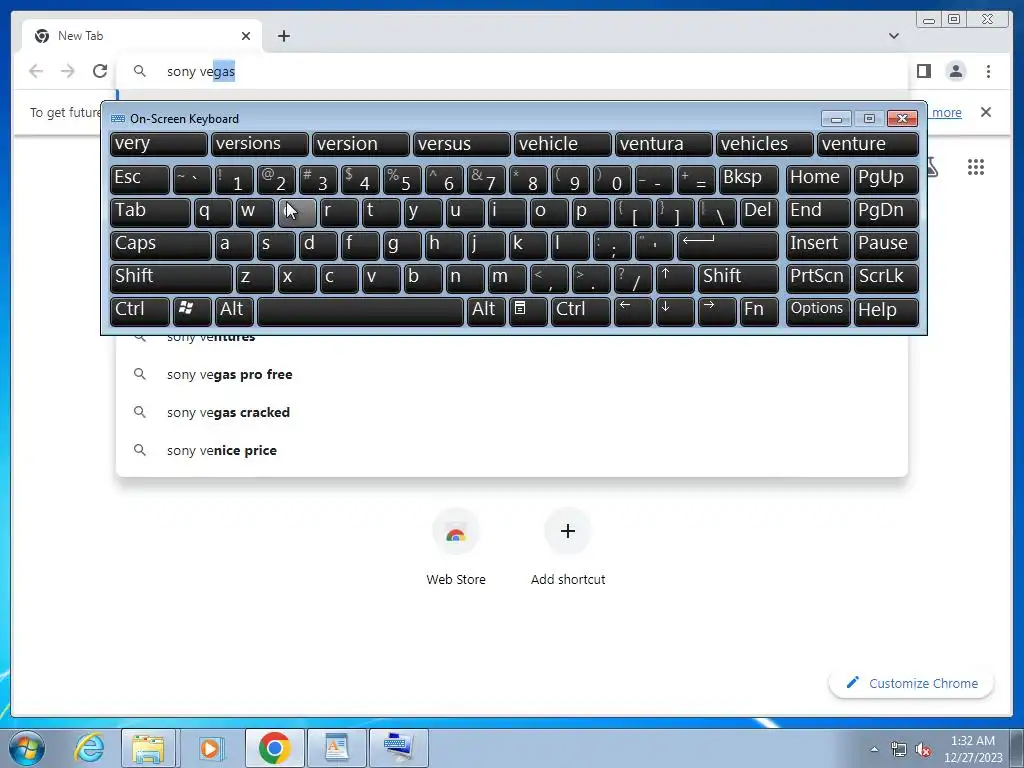Viewport: 1024px width, 768px height.
Task: Choose suggestion 'sony vegas pro free'
Action: point(511,374)
